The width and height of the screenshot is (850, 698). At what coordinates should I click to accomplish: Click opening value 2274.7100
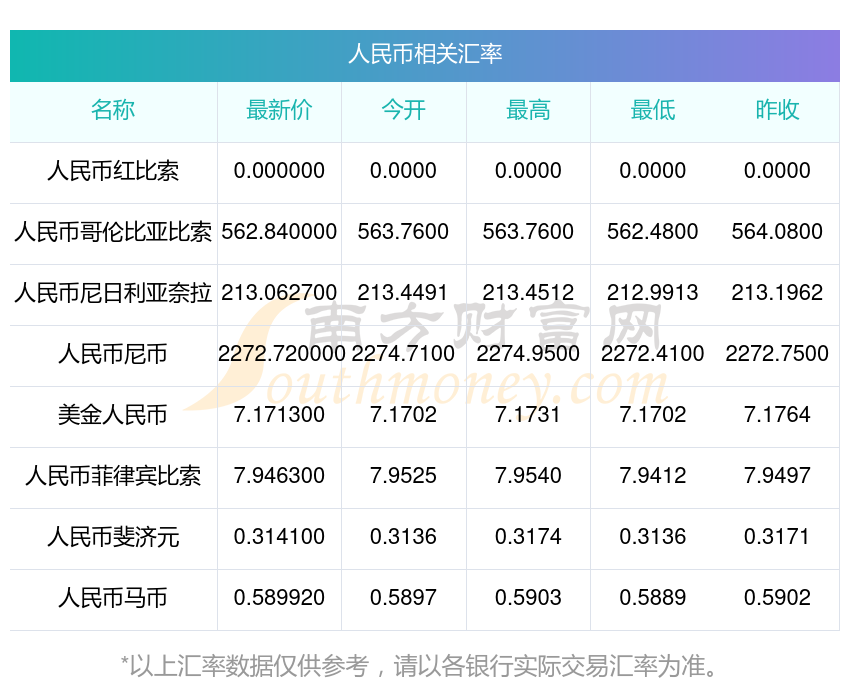click(x=403, y=354)
